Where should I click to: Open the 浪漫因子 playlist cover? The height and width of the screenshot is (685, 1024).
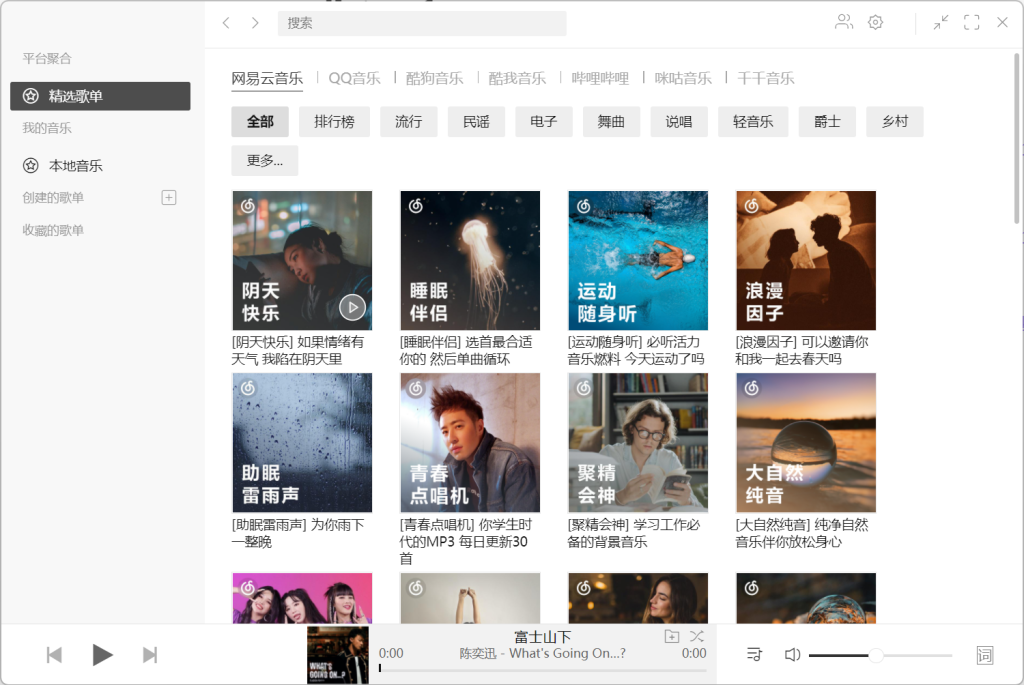(806, 261)
